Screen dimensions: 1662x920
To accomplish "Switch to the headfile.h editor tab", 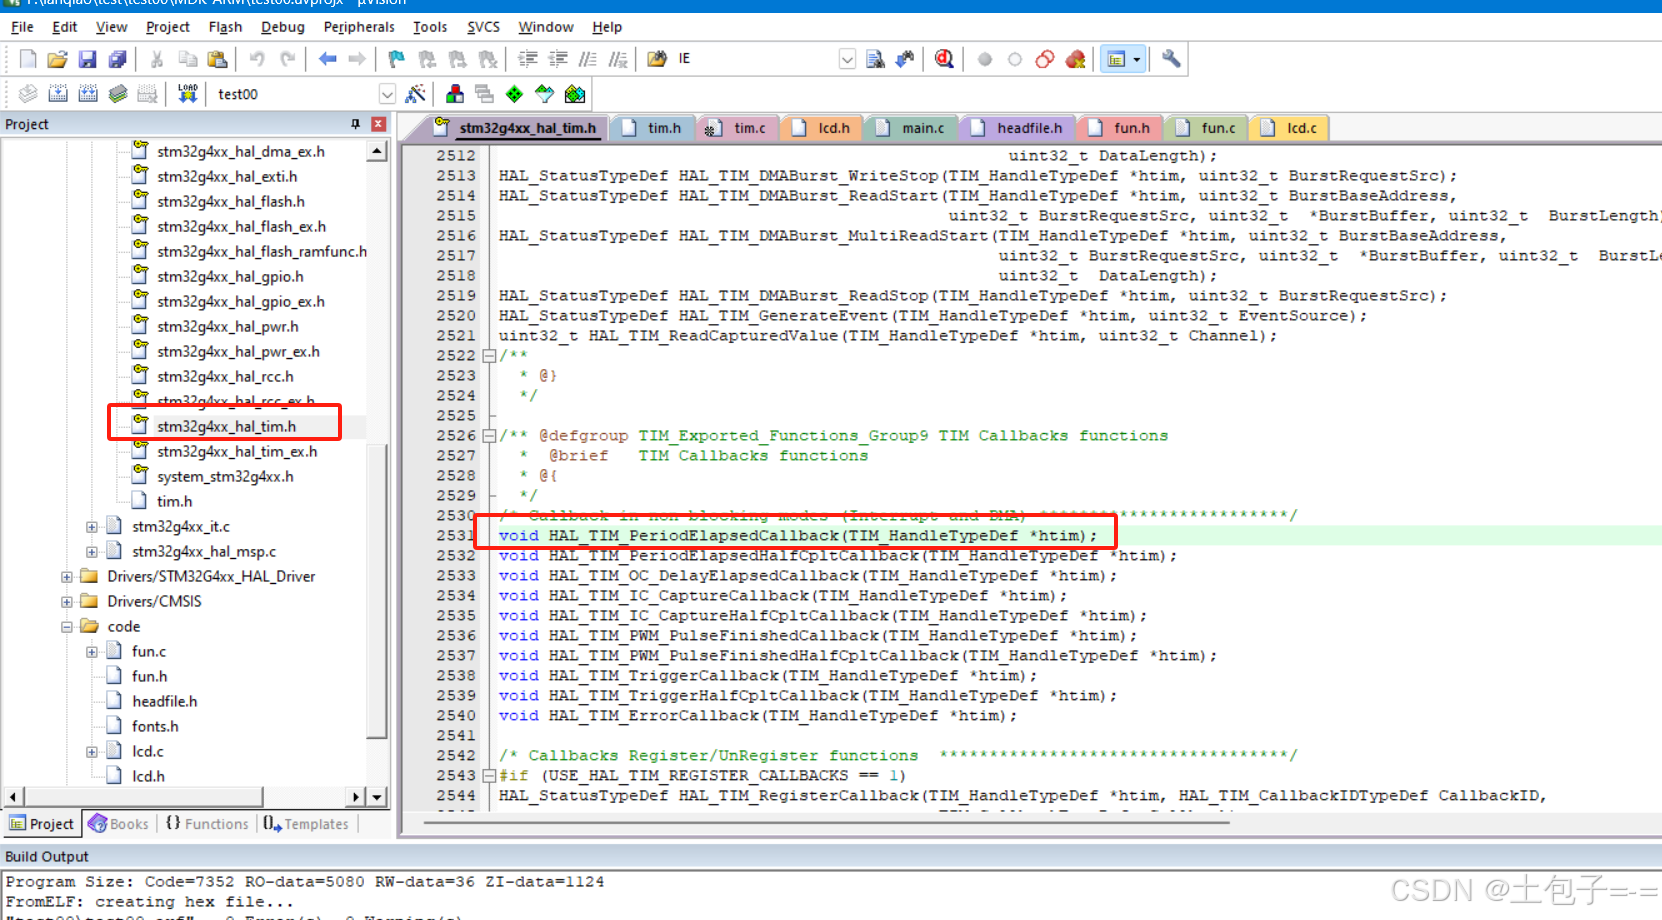I will point(1018,128).
